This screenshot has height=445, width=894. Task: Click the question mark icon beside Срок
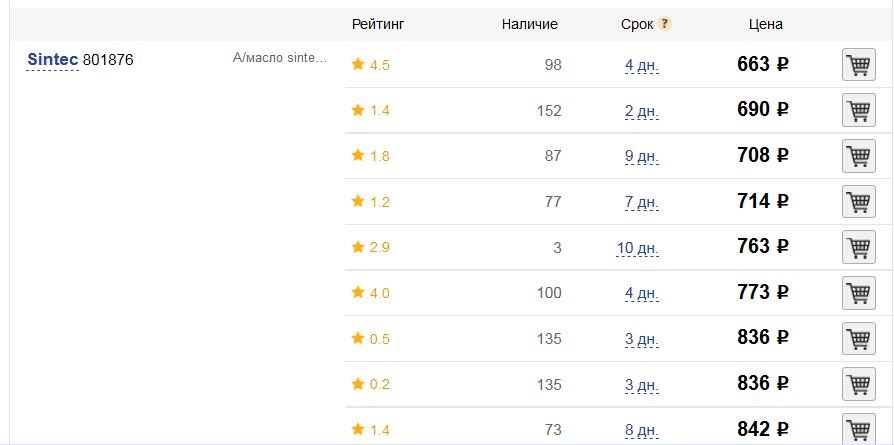click(x=664, y=24)
